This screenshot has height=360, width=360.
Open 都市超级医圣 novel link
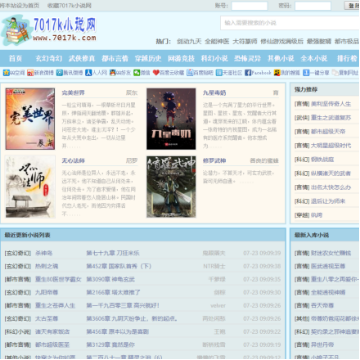click(52, 345)
